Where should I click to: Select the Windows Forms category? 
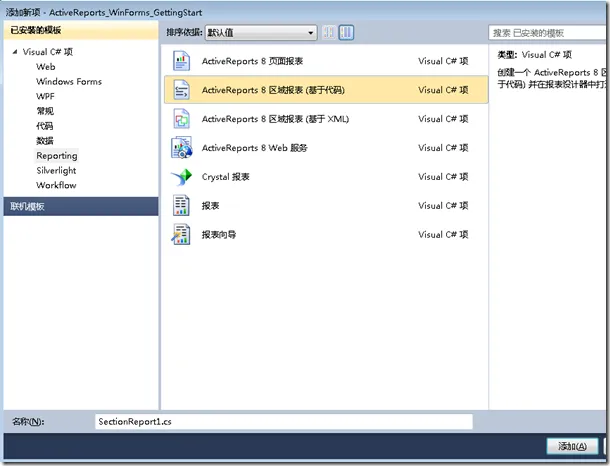pyautogui.click(x=68, y=82)
